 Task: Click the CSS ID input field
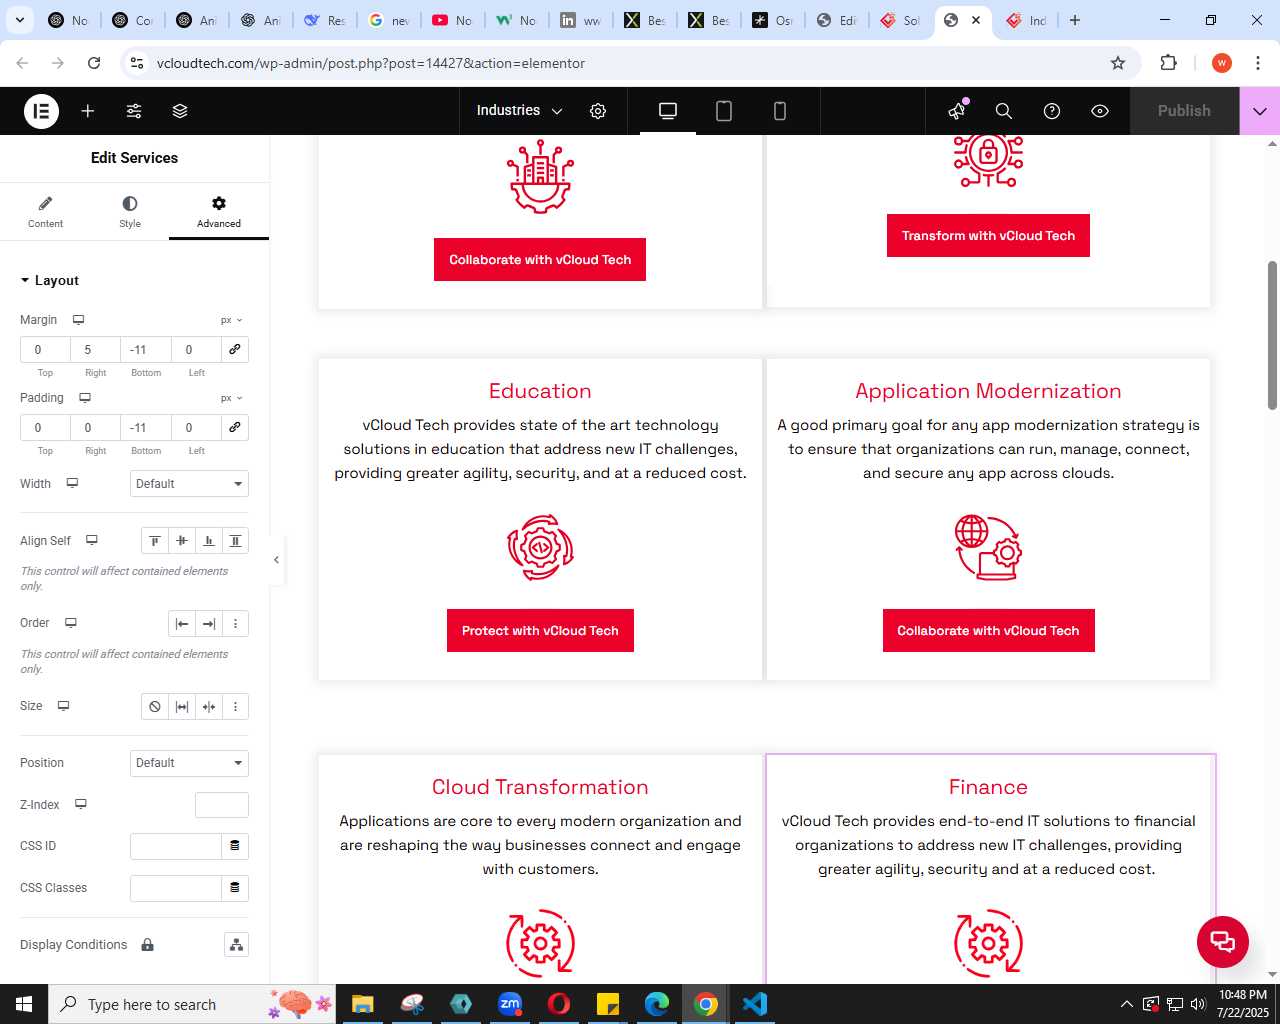point(176,846)
